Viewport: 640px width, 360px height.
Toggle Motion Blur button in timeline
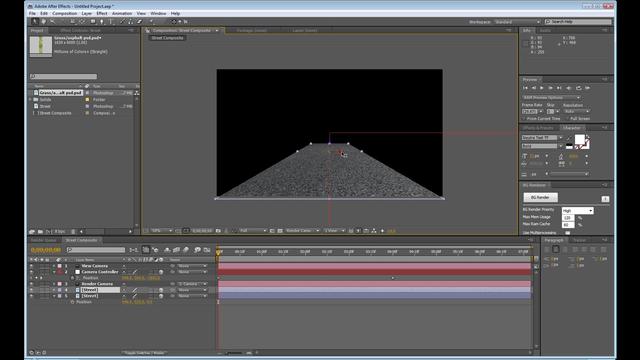coord(186,250)
